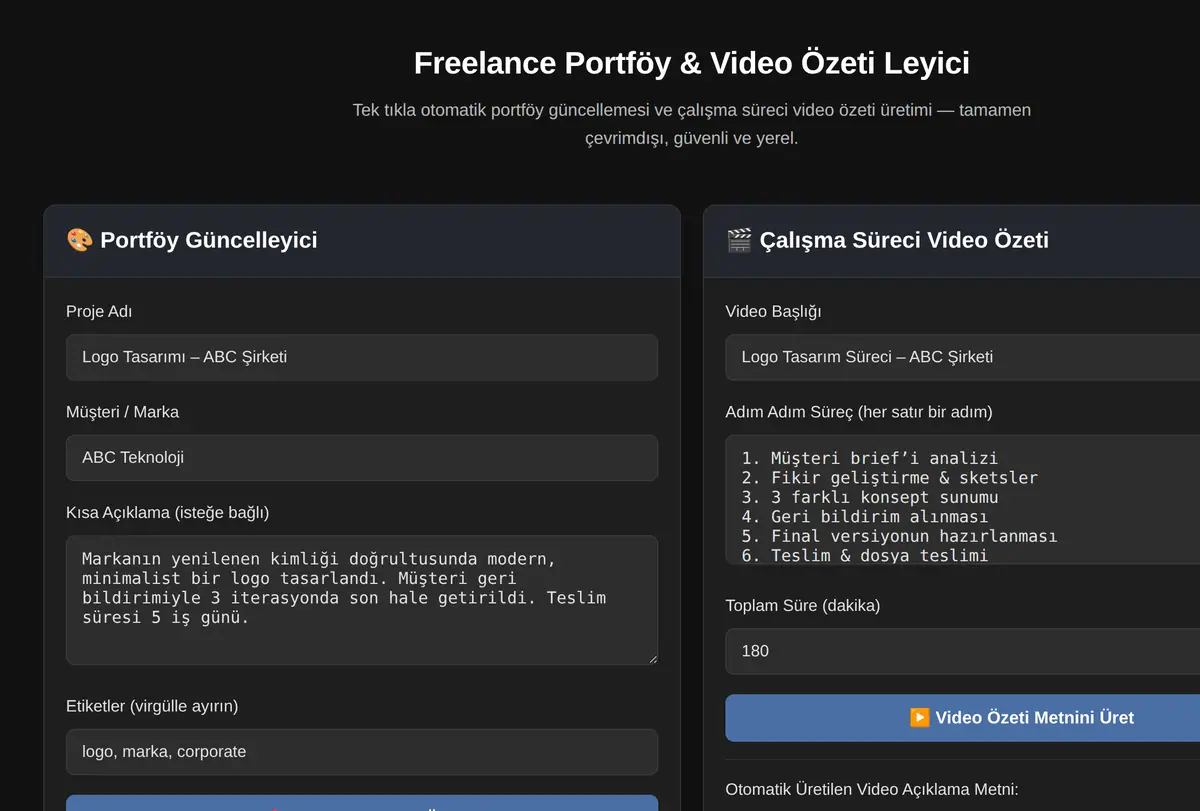The width and height of the screenshot is (1200, 811).
Task: Click the play icon on Video Özeti button
Action: pyautogui.click(x=920, y=718)
